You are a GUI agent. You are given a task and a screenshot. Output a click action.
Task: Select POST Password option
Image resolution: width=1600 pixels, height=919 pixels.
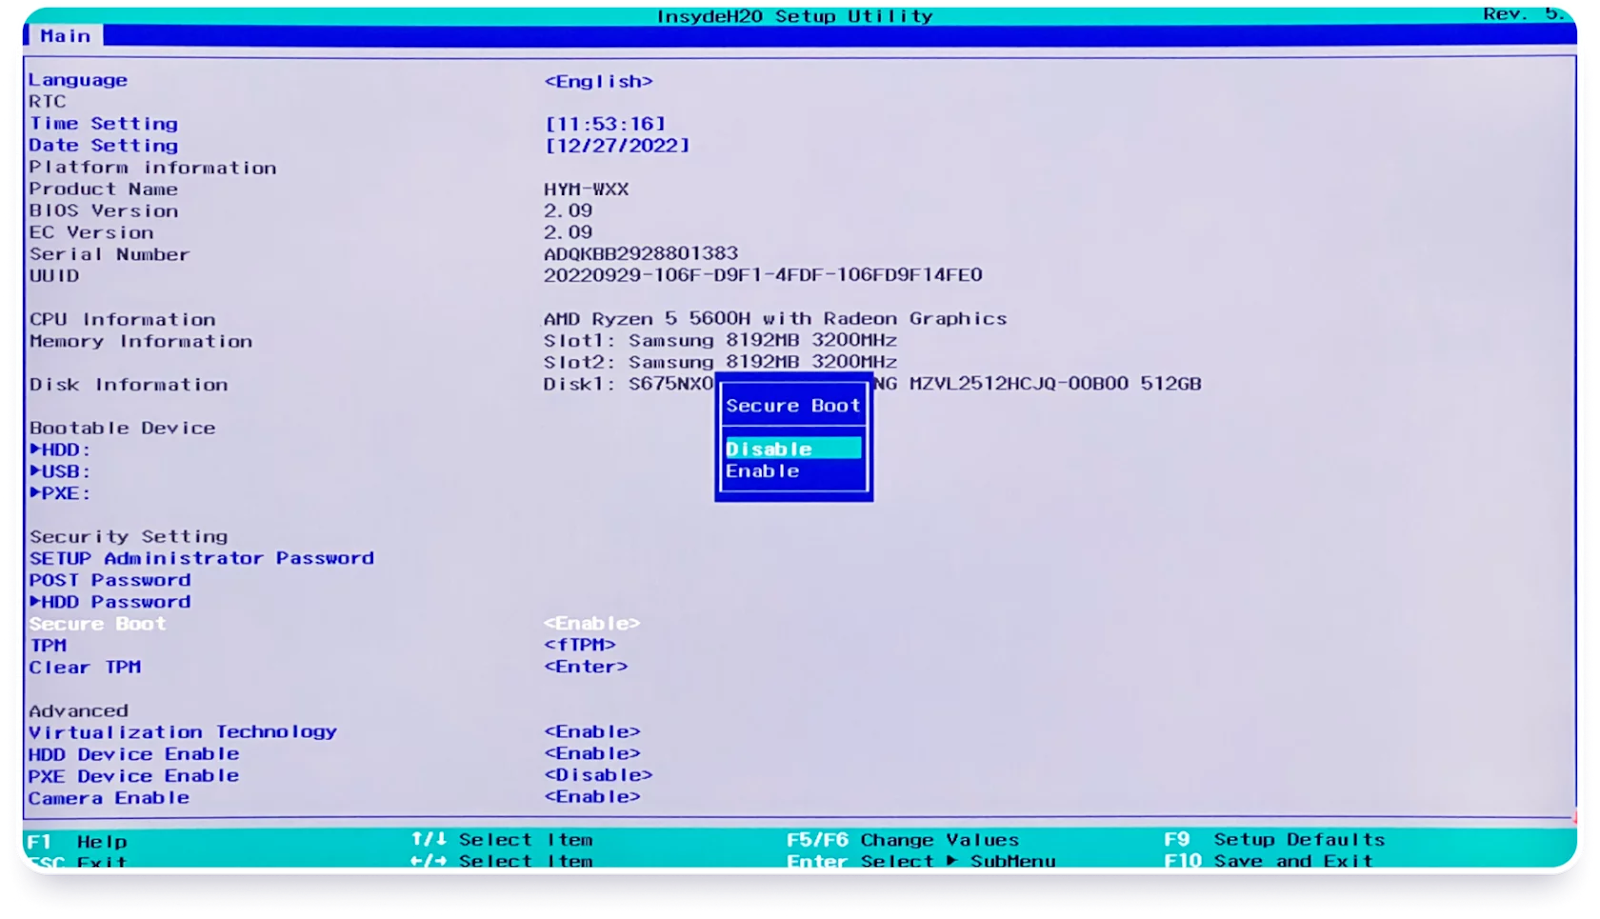click(110, 580)
